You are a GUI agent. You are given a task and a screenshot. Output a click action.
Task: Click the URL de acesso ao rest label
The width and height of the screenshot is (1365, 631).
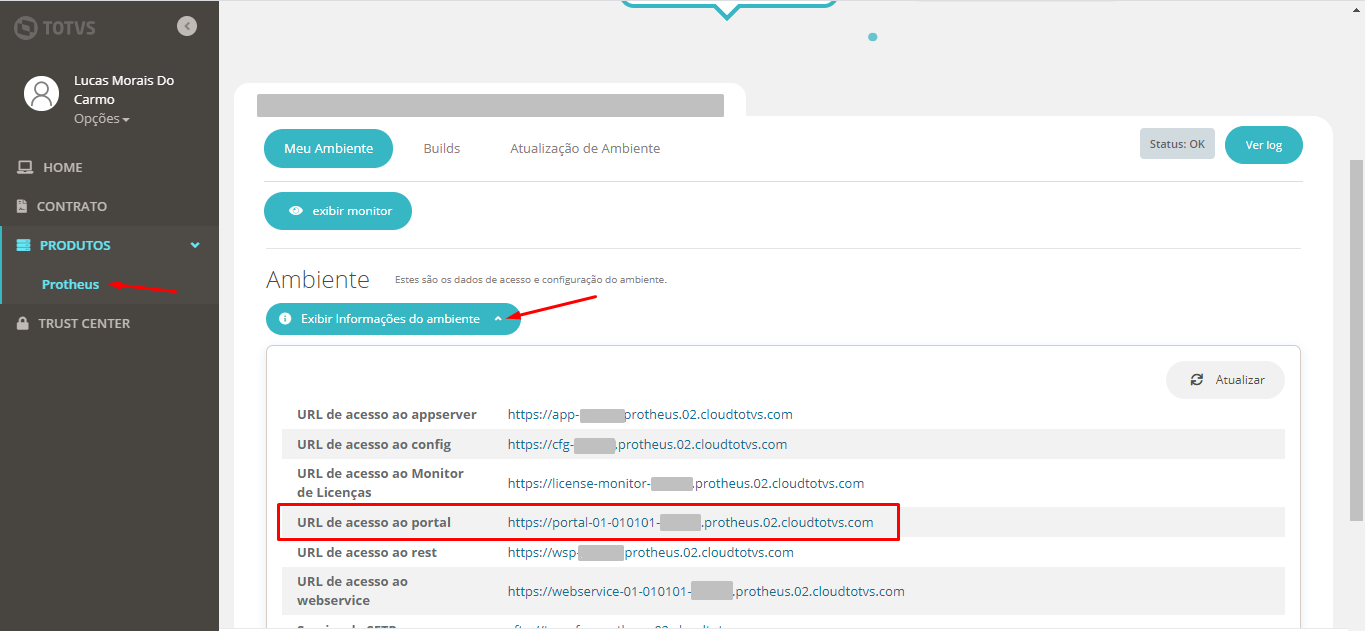click(367, 552)
